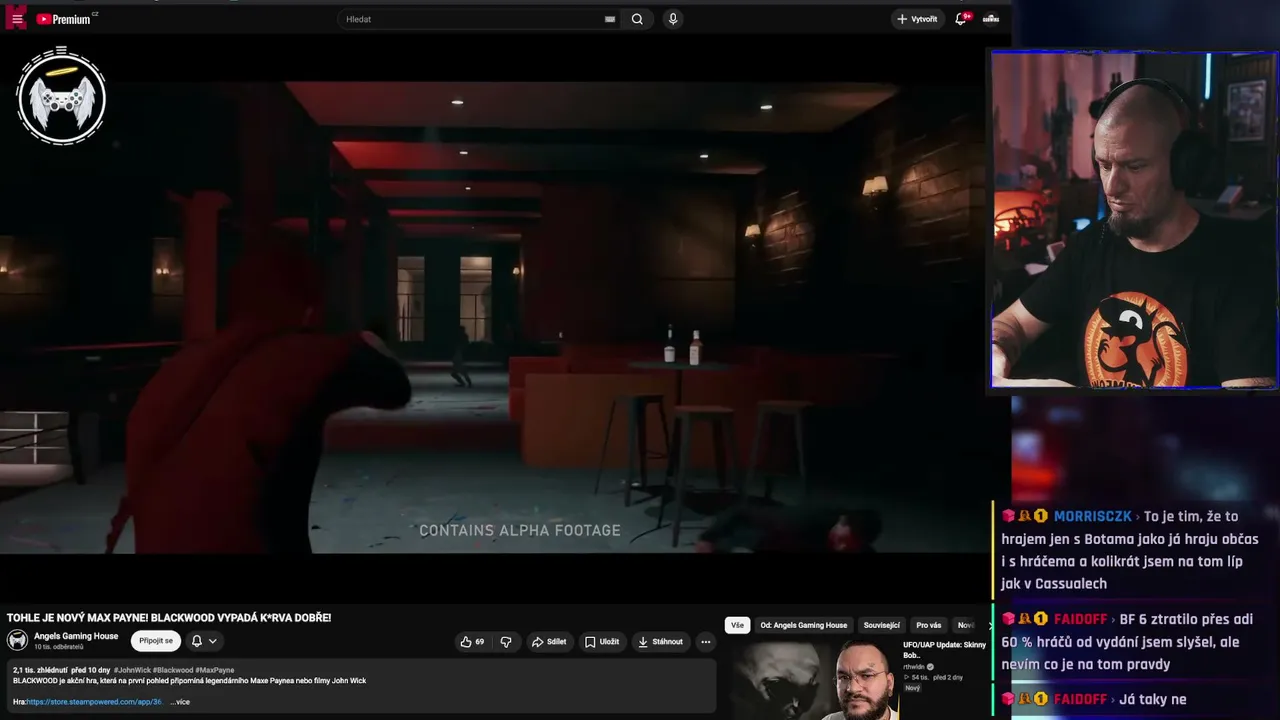Click the #JohnWick hashtag
This screenshot has height=720, width=1280.
point(132,670)
